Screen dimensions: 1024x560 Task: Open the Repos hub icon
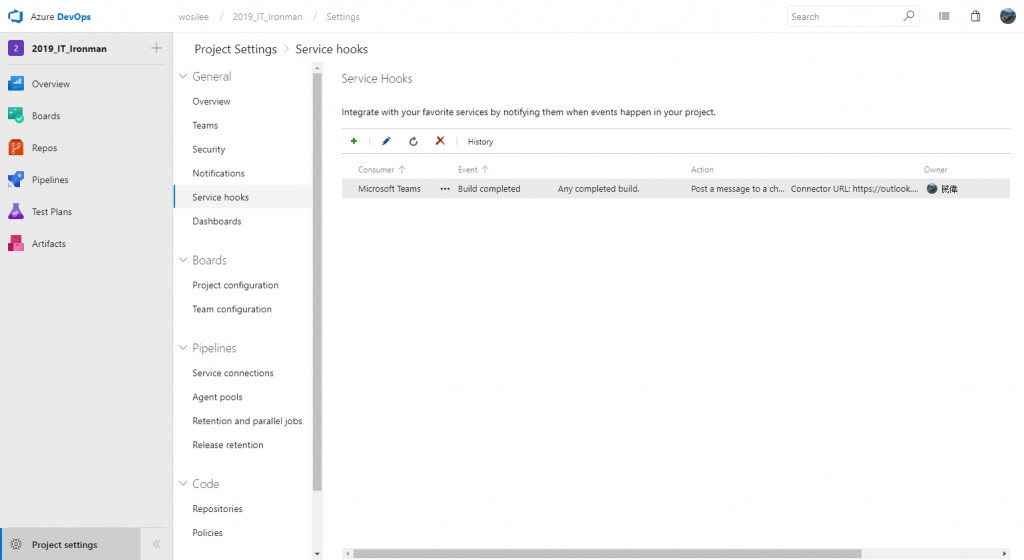(x=16, y=148)
